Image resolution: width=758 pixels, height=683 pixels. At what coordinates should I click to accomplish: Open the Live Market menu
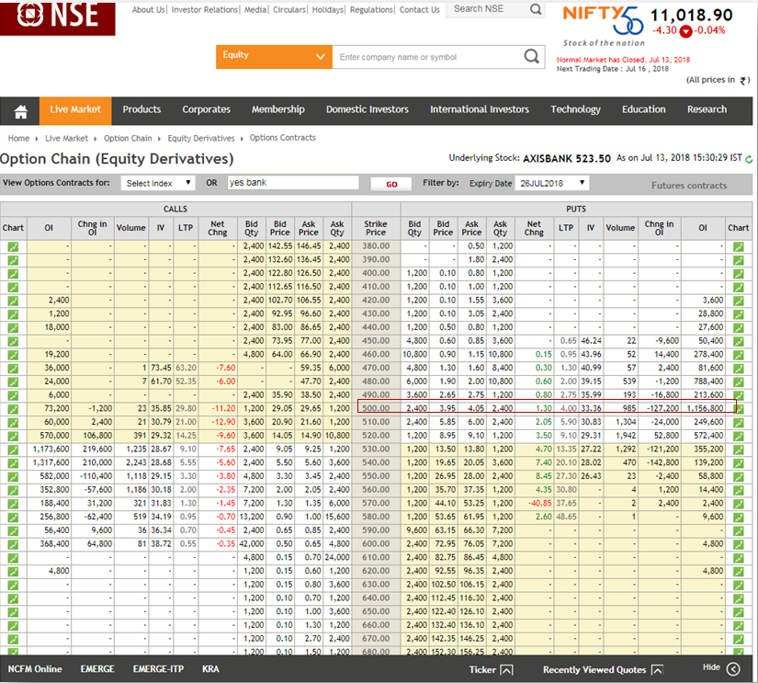point(75,110)
